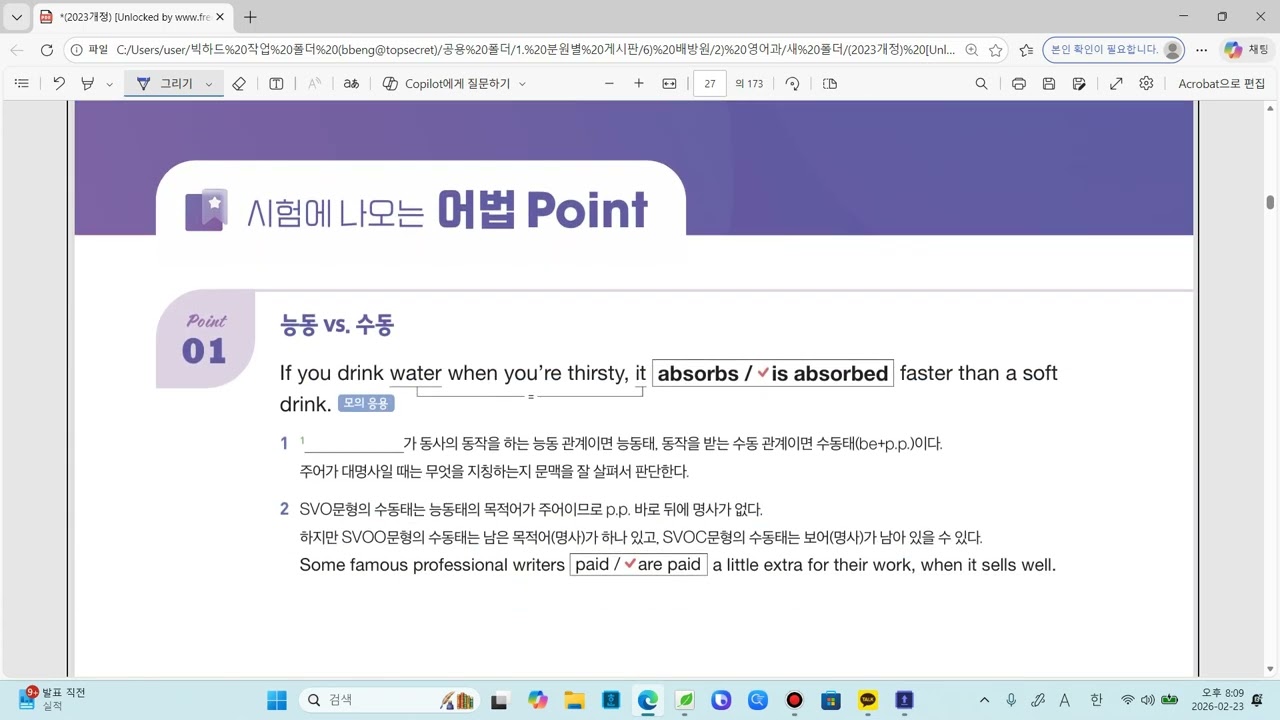Open the tab search dropdown
Screen dimensions: 1280x720
coord(17,17)
